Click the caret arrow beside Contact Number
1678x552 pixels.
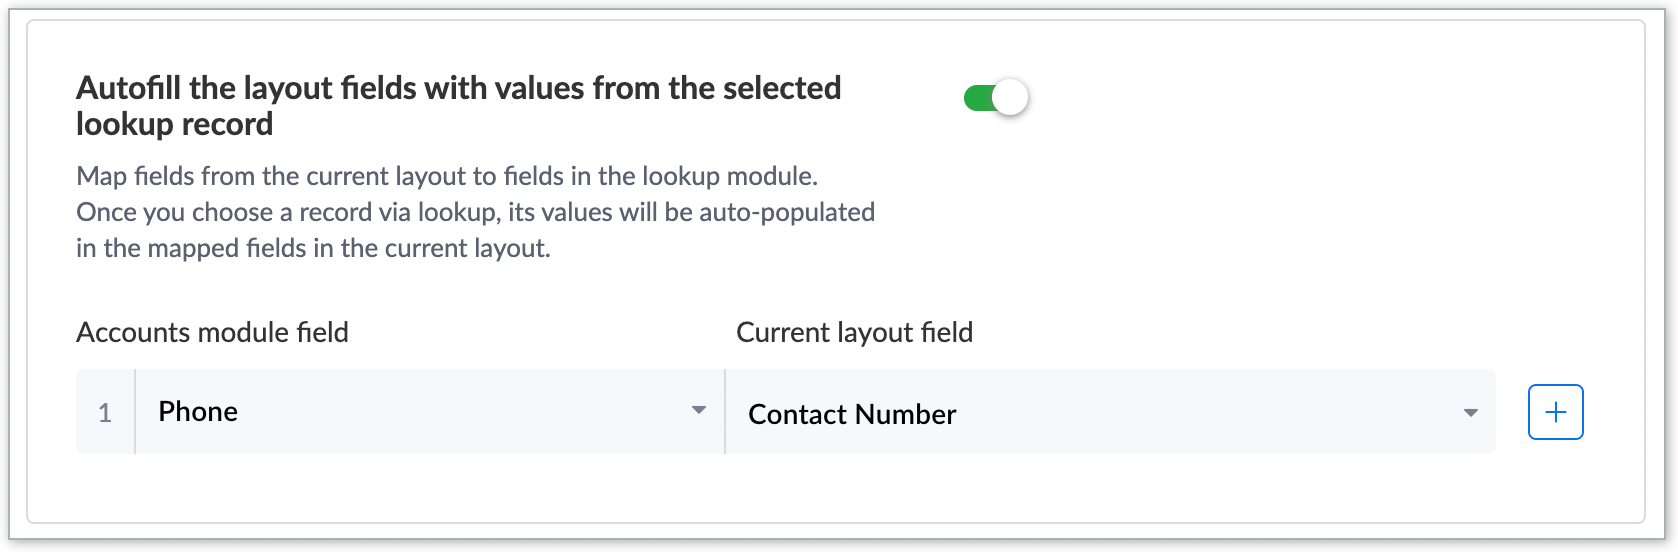click(1470, 413)
